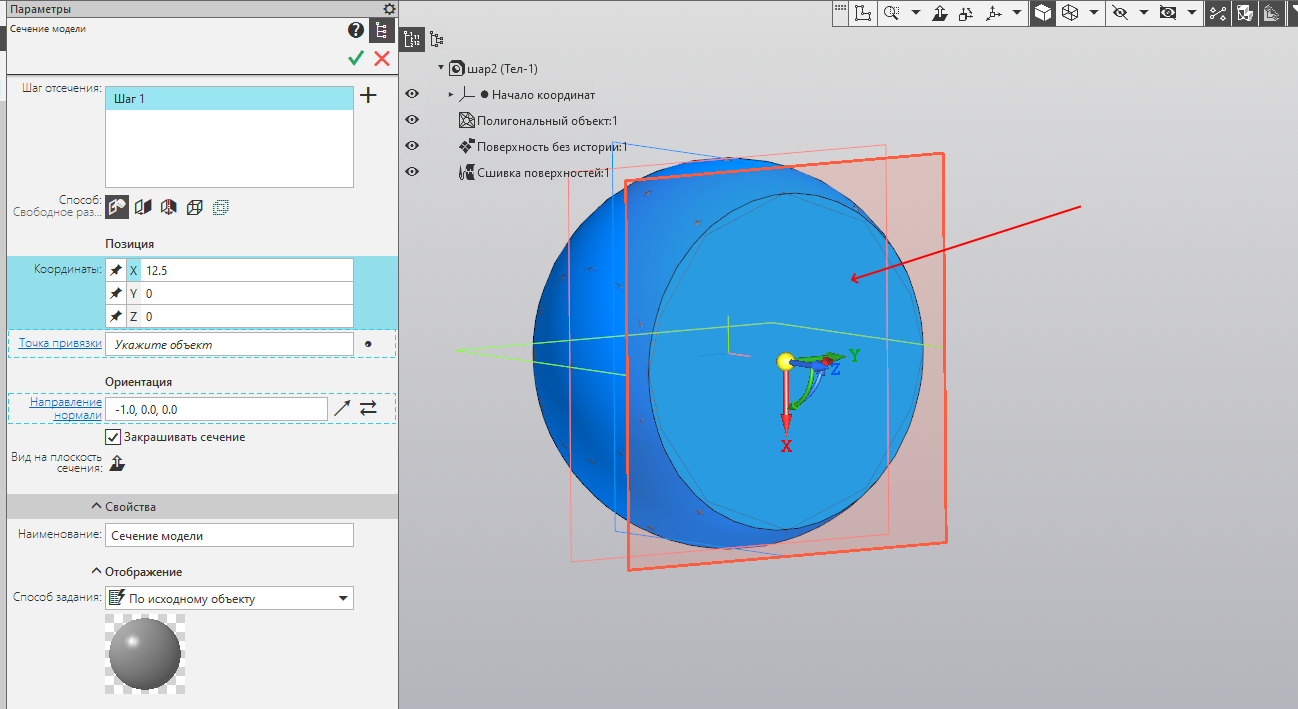Screen dimensions: 1298x709
Task: Click the reverse normal direction arrows icon
Action: click(368, 408)
